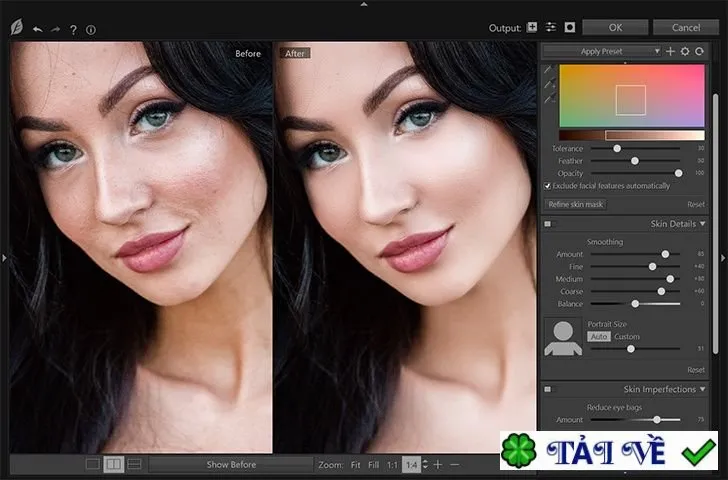Viewport: 728px width, 480px height.
Task: Open Output settings sliders icon
Action: (x=551, y=27)
